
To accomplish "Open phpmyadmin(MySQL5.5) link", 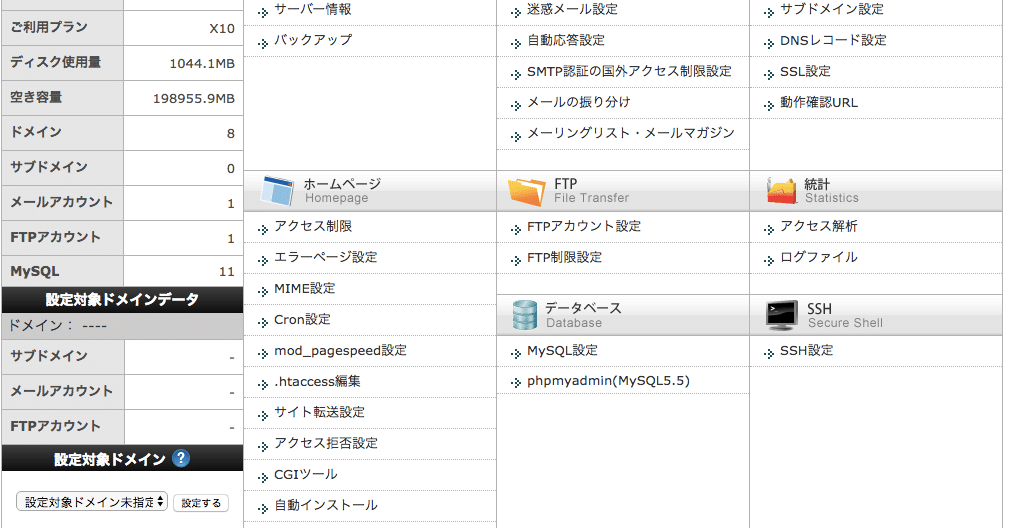I will click(x=608, y=381).
